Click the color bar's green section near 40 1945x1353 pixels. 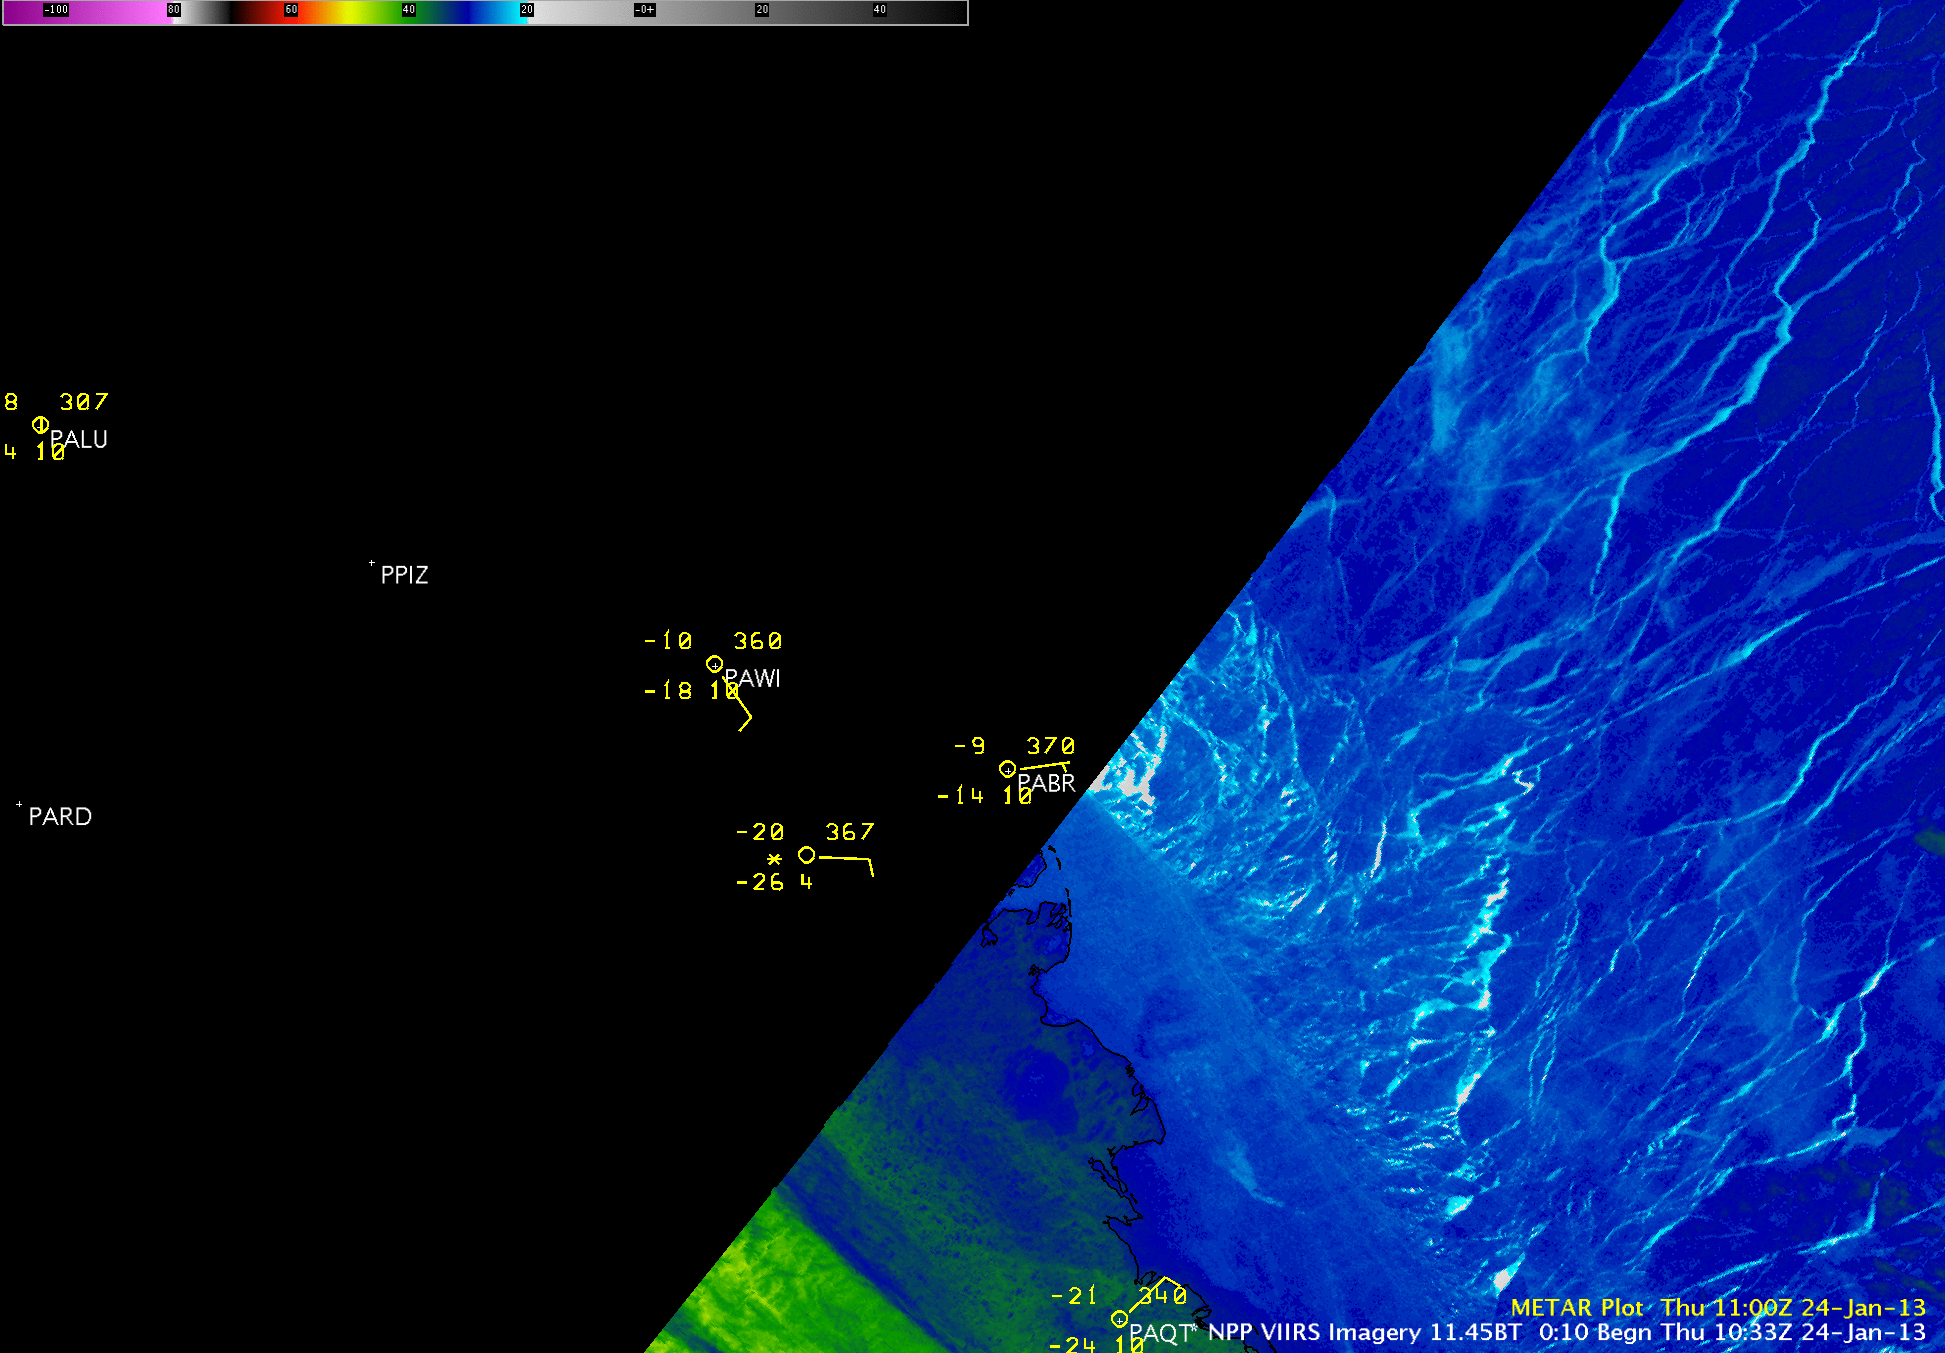coord(408,10)
